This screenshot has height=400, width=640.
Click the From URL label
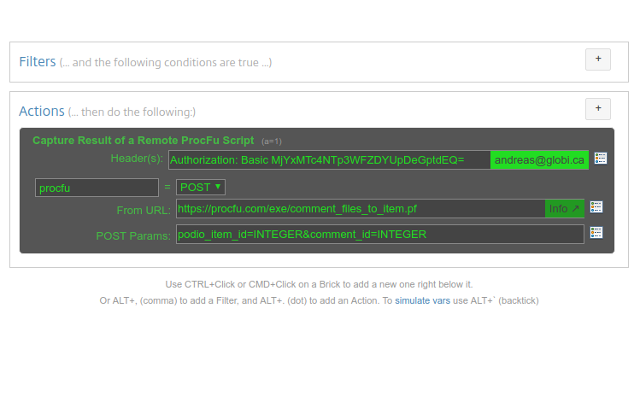coord(142,210)
